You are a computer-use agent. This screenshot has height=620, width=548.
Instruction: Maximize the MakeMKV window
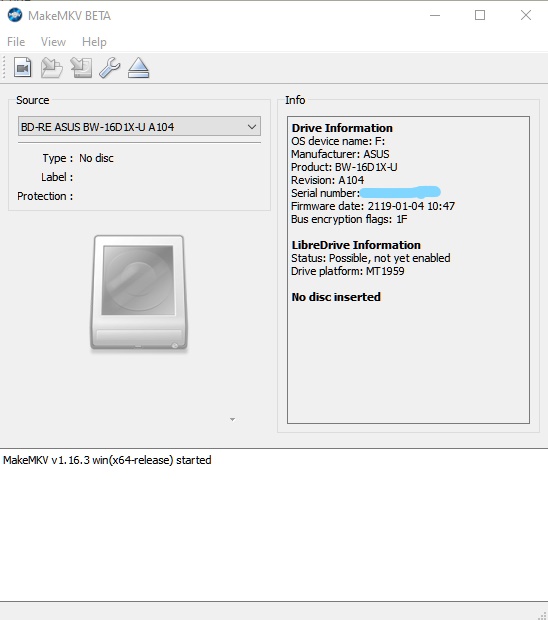[480, 15]
